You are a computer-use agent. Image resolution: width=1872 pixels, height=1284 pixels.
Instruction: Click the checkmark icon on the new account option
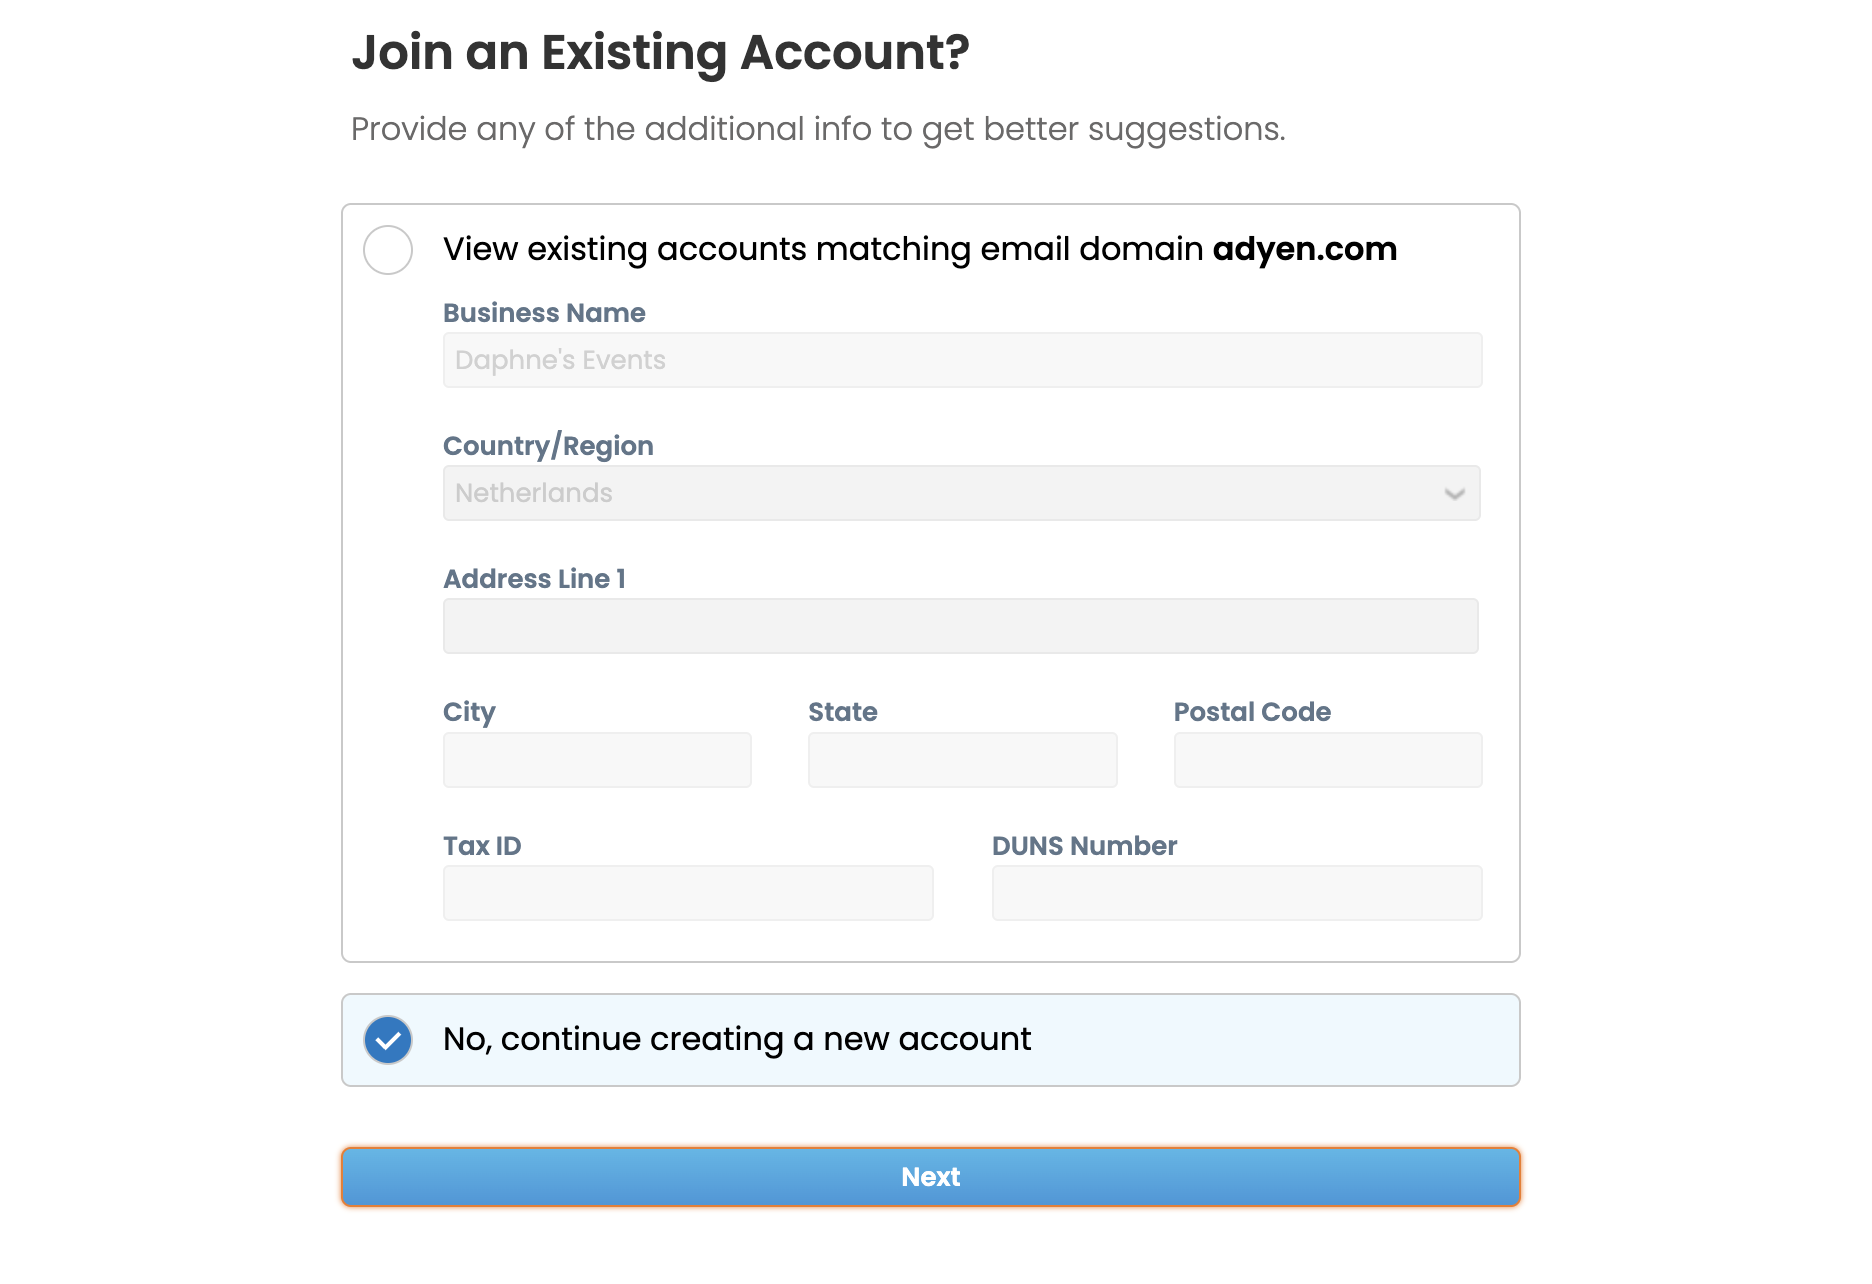tap(388, 1040)
